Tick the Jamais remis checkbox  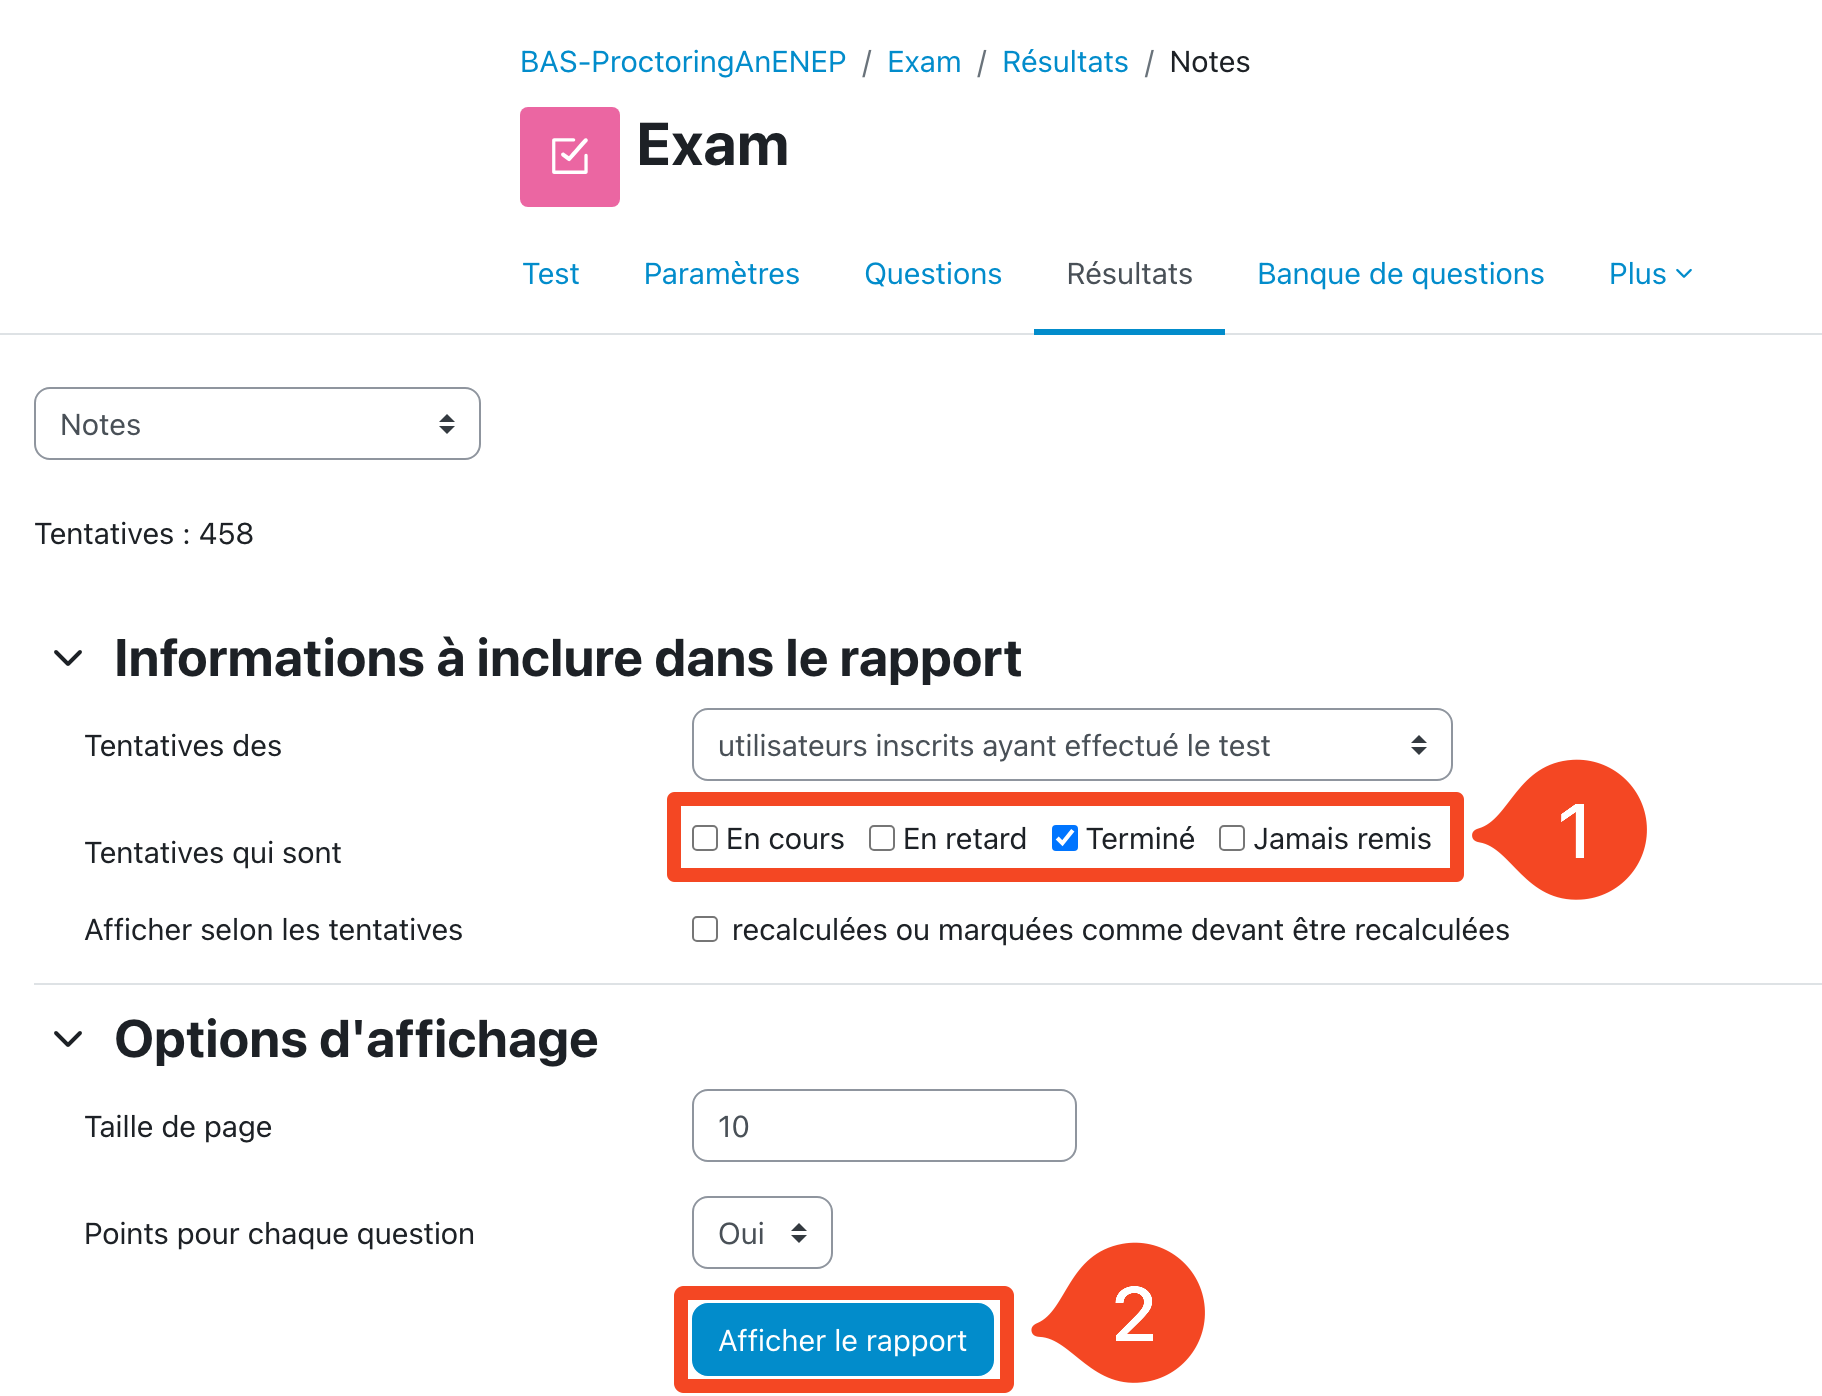pos(1232,838)
